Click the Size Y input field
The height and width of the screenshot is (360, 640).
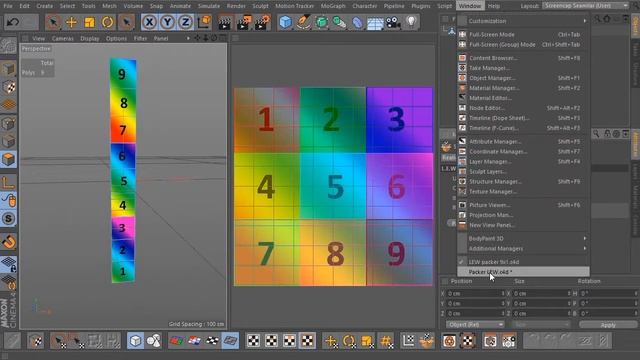541,303
